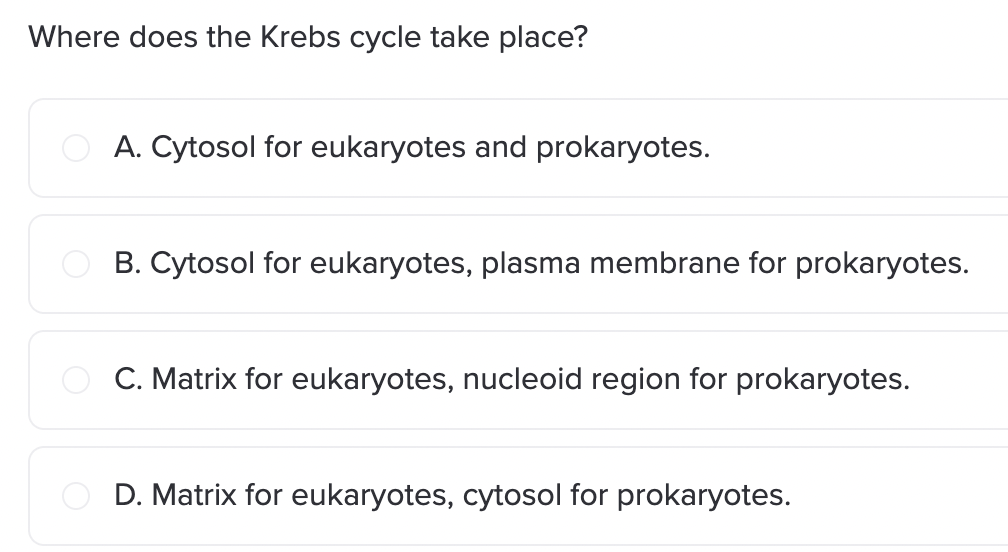
Task: Click empty space inside option A's answer card
Action: coord(855,148)
